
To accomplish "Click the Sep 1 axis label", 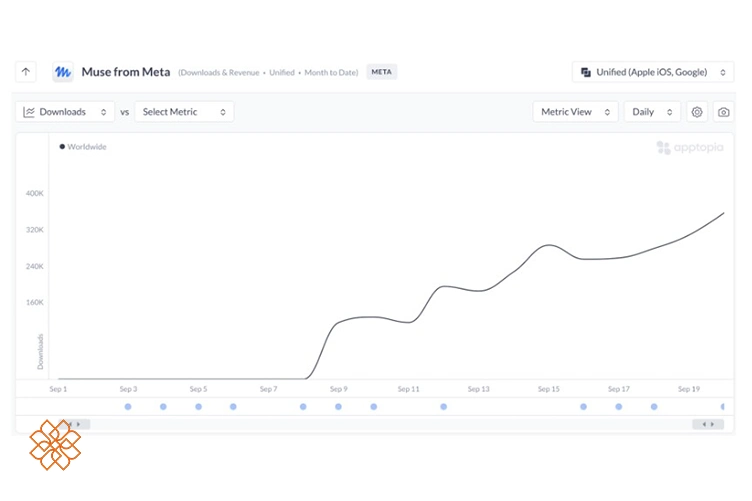I will pos(59,389).
